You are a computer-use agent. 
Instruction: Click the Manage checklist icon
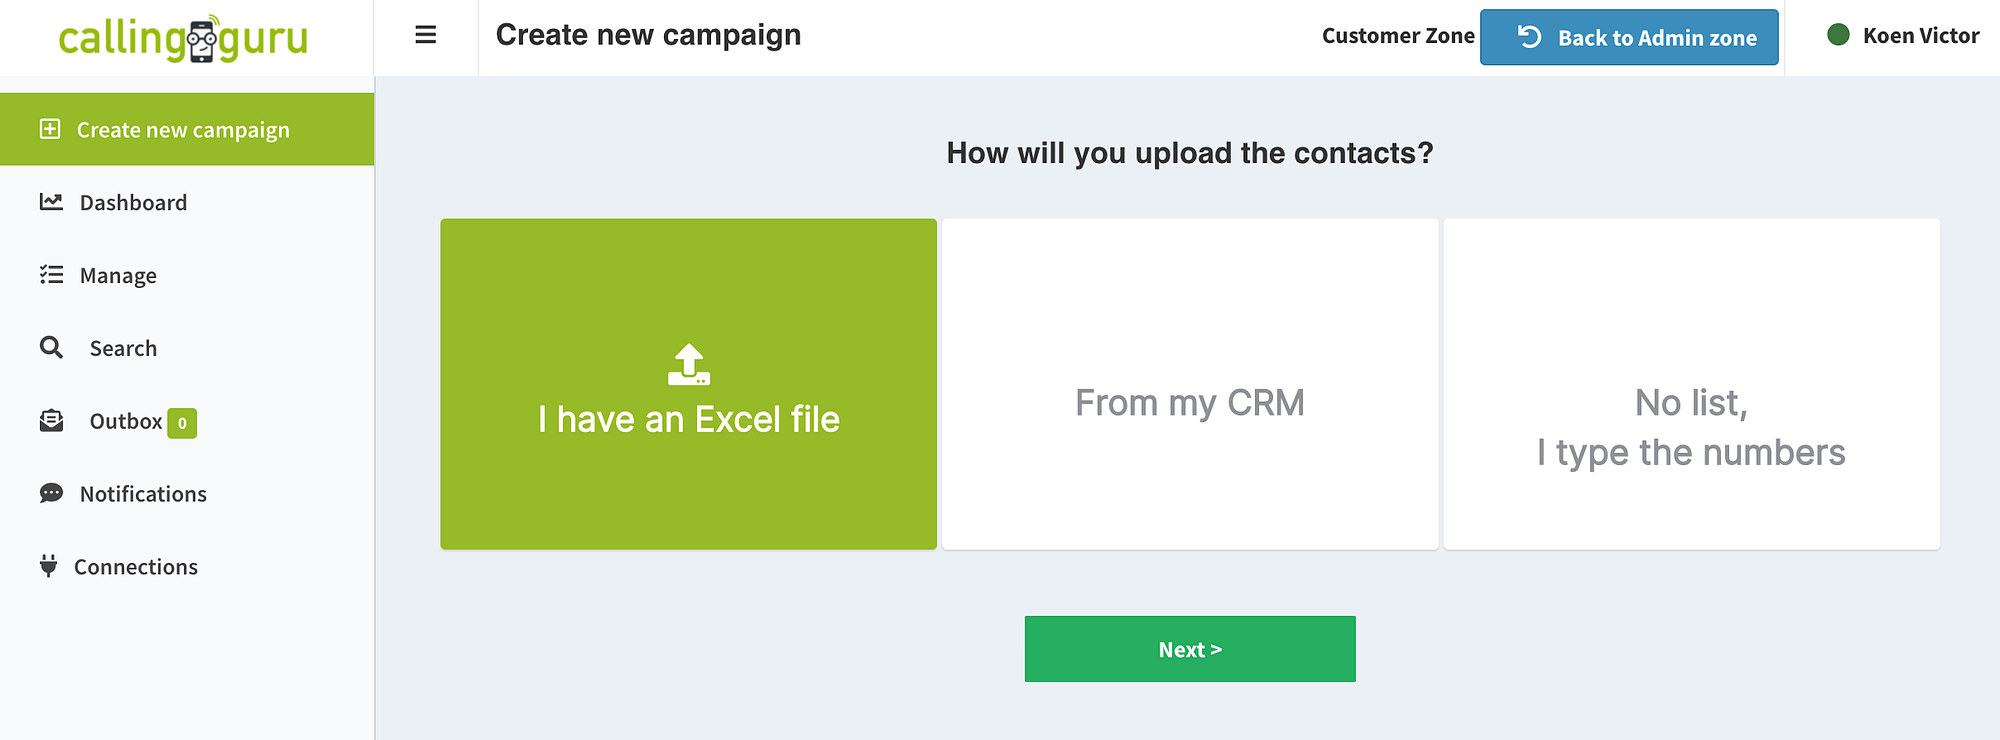tap(51, 275)
